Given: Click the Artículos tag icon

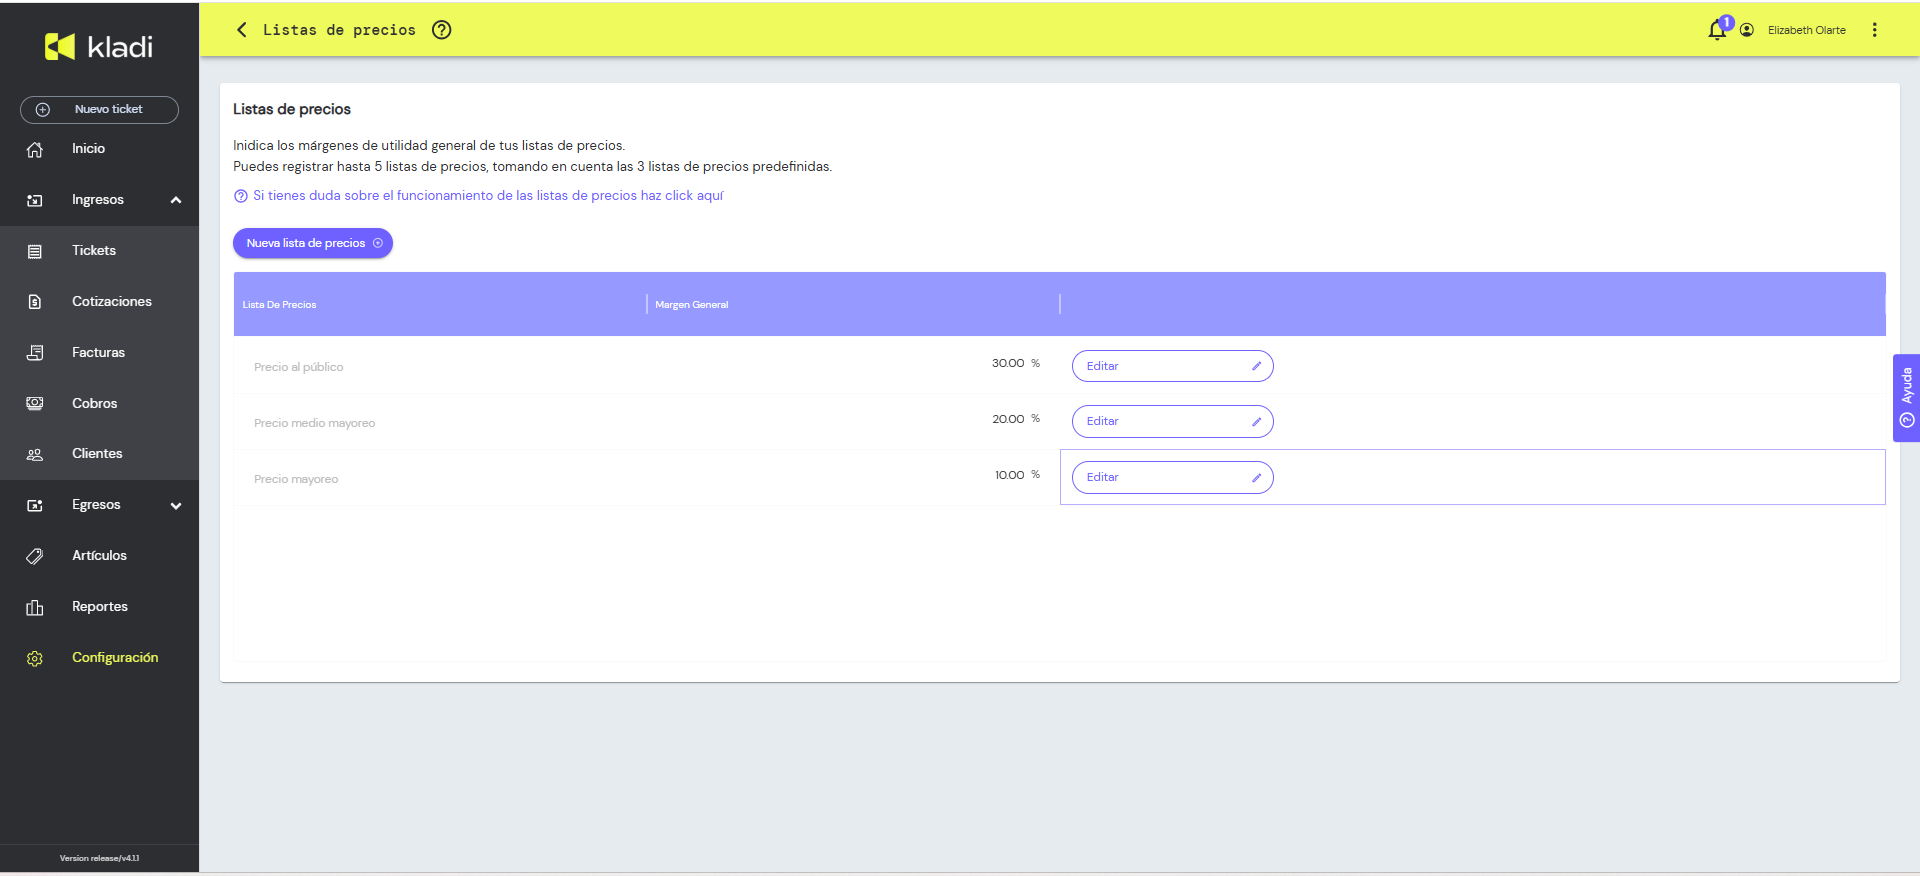Looking at the screenshot, I should [35, 556].
